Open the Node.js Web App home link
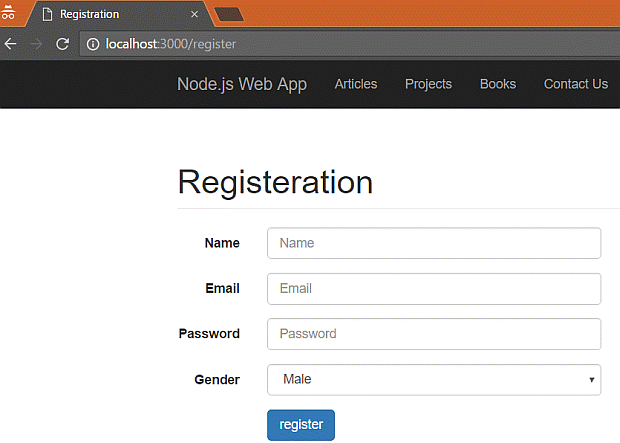The image size is (620, 443). [x=242, y=84]
